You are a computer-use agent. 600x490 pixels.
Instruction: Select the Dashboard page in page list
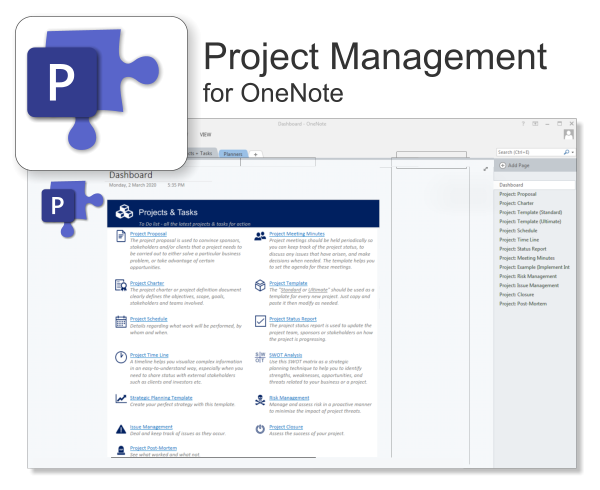(x=535, y=185)
